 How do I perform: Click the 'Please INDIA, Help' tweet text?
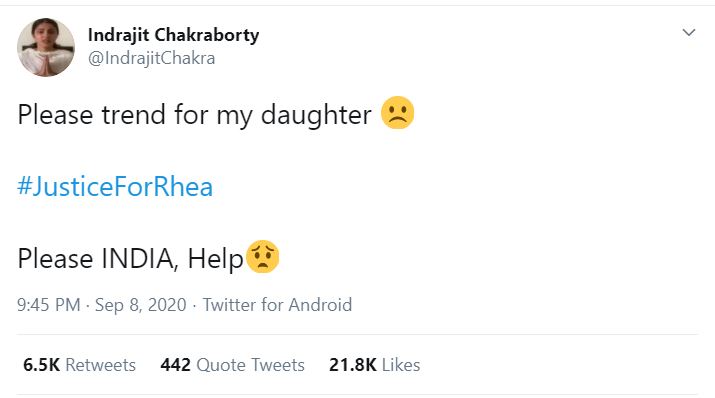click(130, 258)
